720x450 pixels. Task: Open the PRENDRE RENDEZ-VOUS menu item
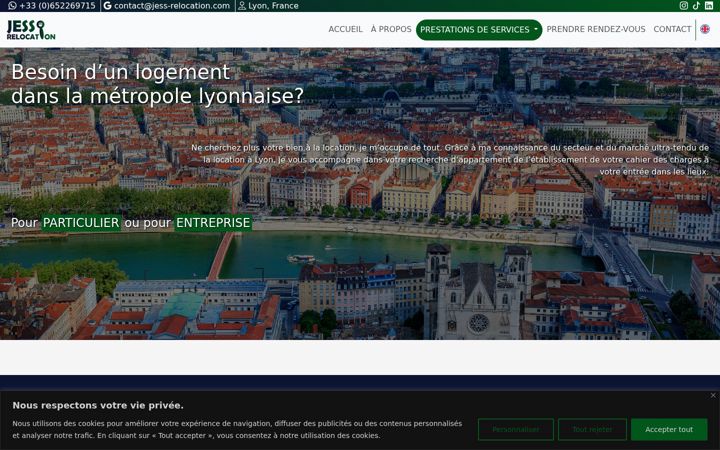pyautogui.click(x=596, y=29)
